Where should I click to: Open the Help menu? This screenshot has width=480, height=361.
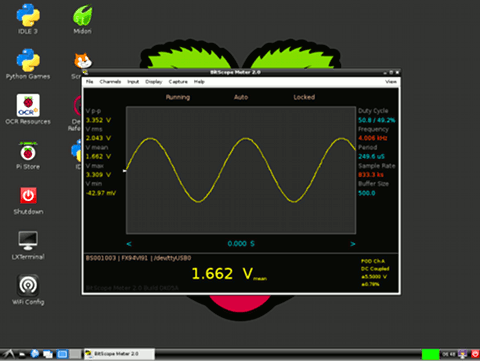(x=199, y=82)
